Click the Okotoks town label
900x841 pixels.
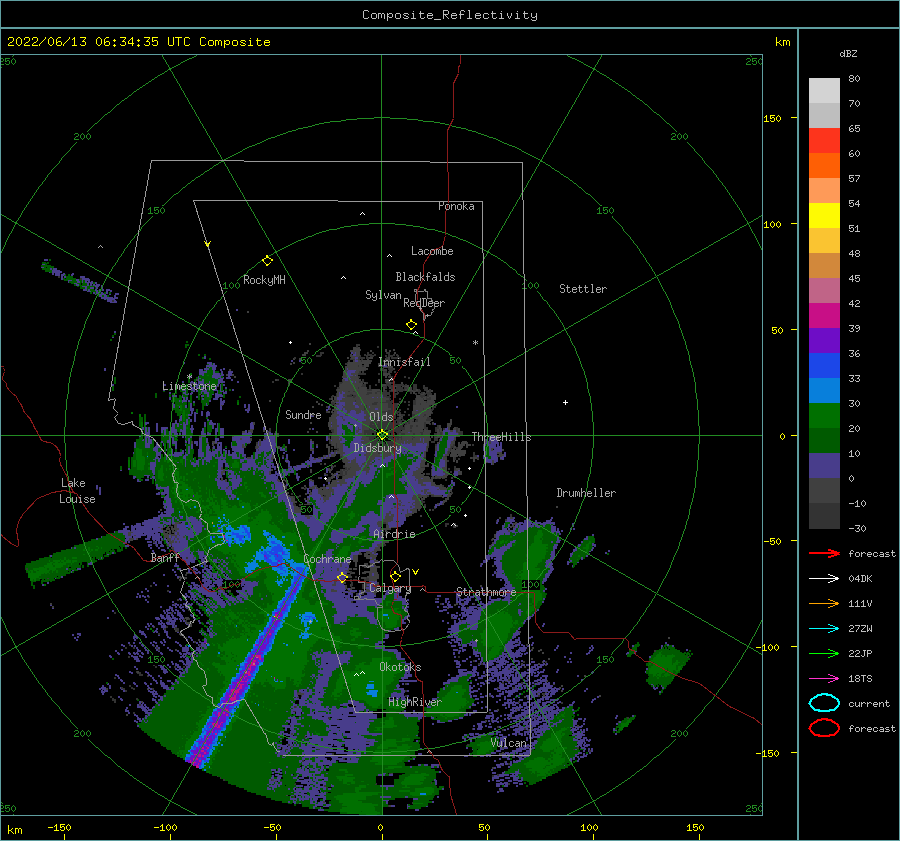pos(400,666)
